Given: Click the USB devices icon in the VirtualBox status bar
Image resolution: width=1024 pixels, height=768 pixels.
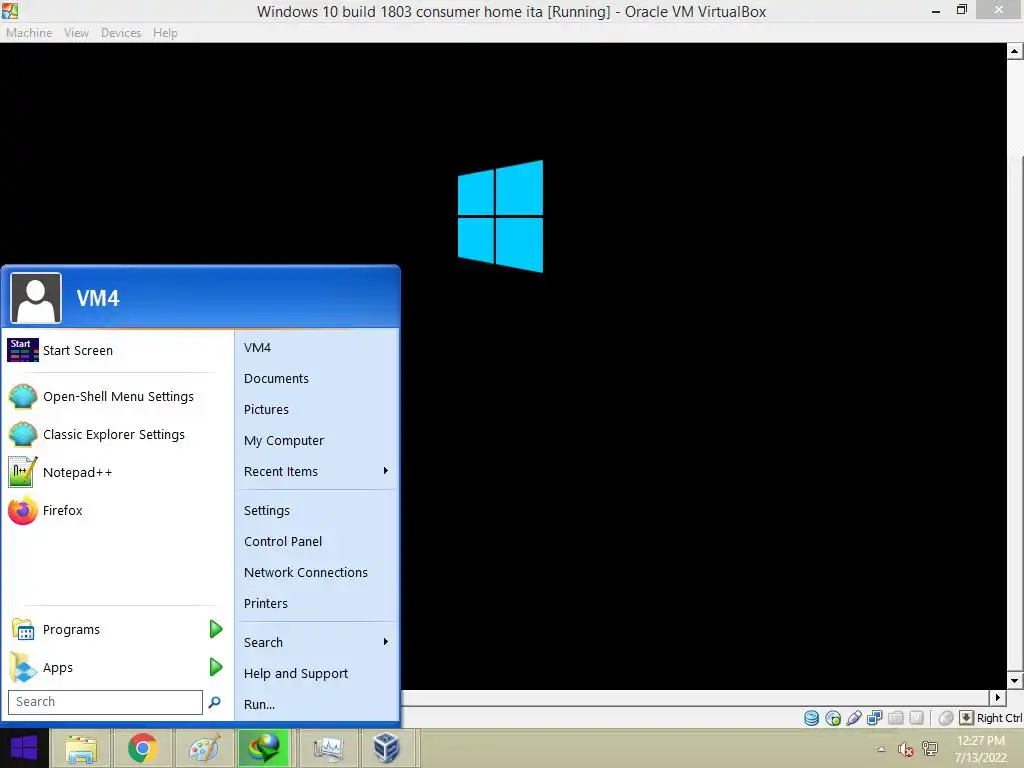Looking at the screenshot, I should 854,718.
